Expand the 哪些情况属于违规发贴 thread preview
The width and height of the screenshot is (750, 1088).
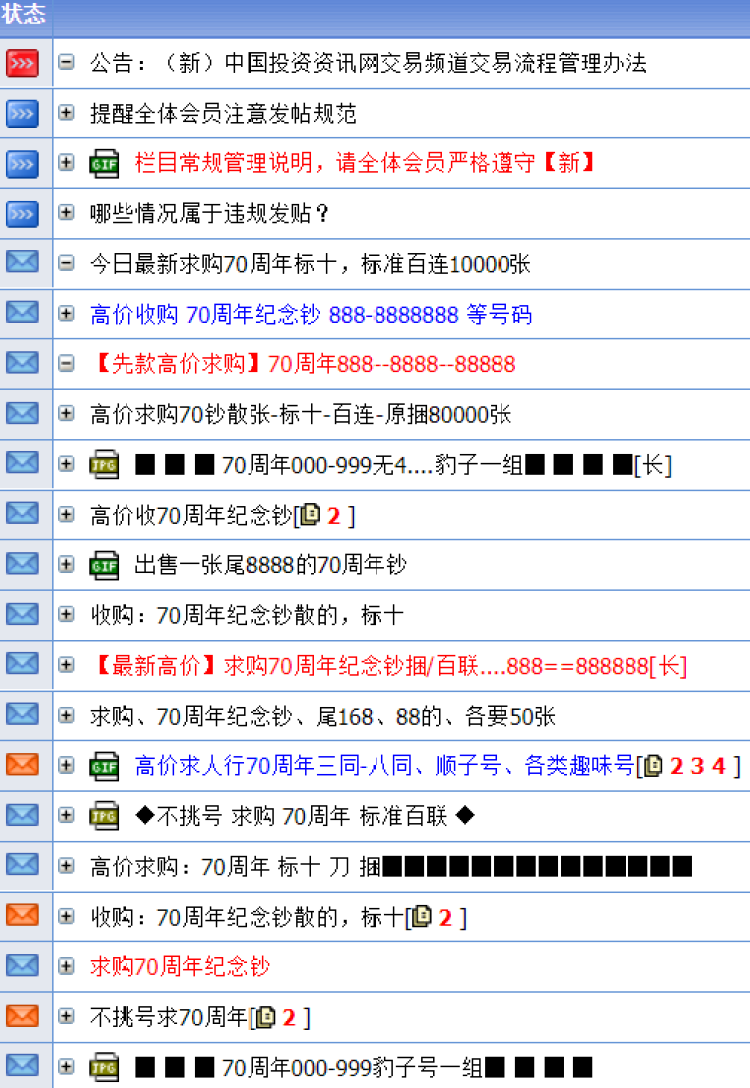[x=67, y=213]
